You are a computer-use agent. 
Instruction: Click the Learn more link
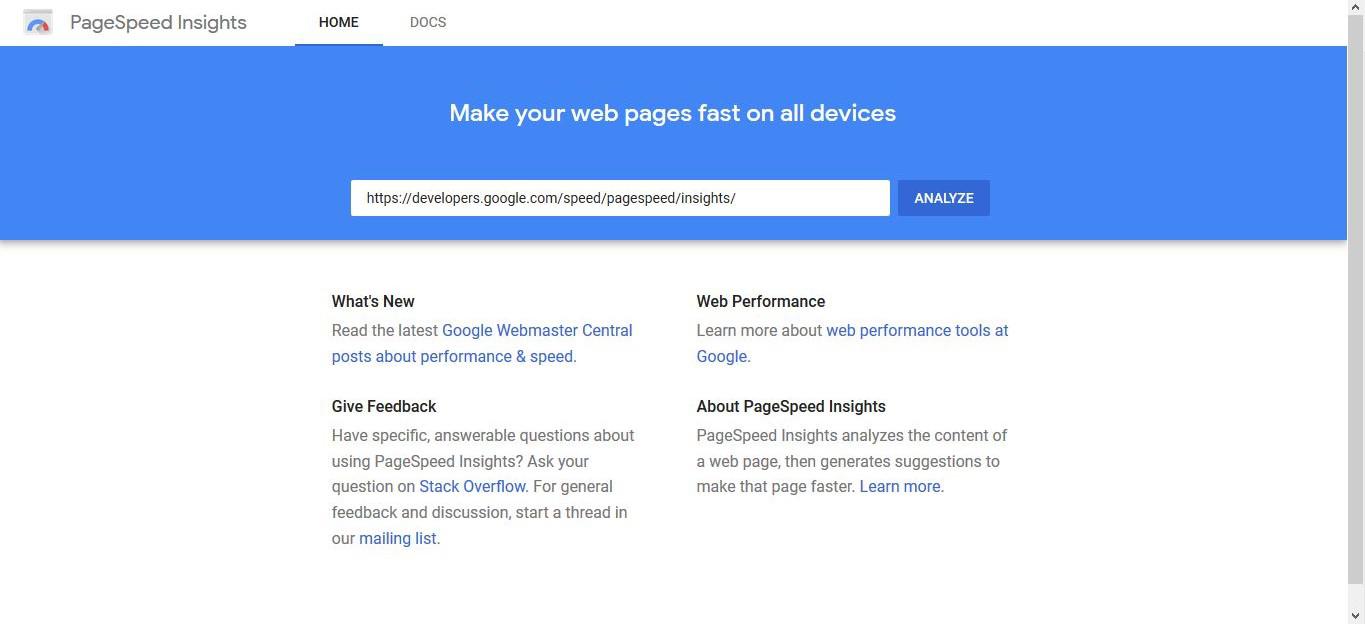[x=899, y=487]
